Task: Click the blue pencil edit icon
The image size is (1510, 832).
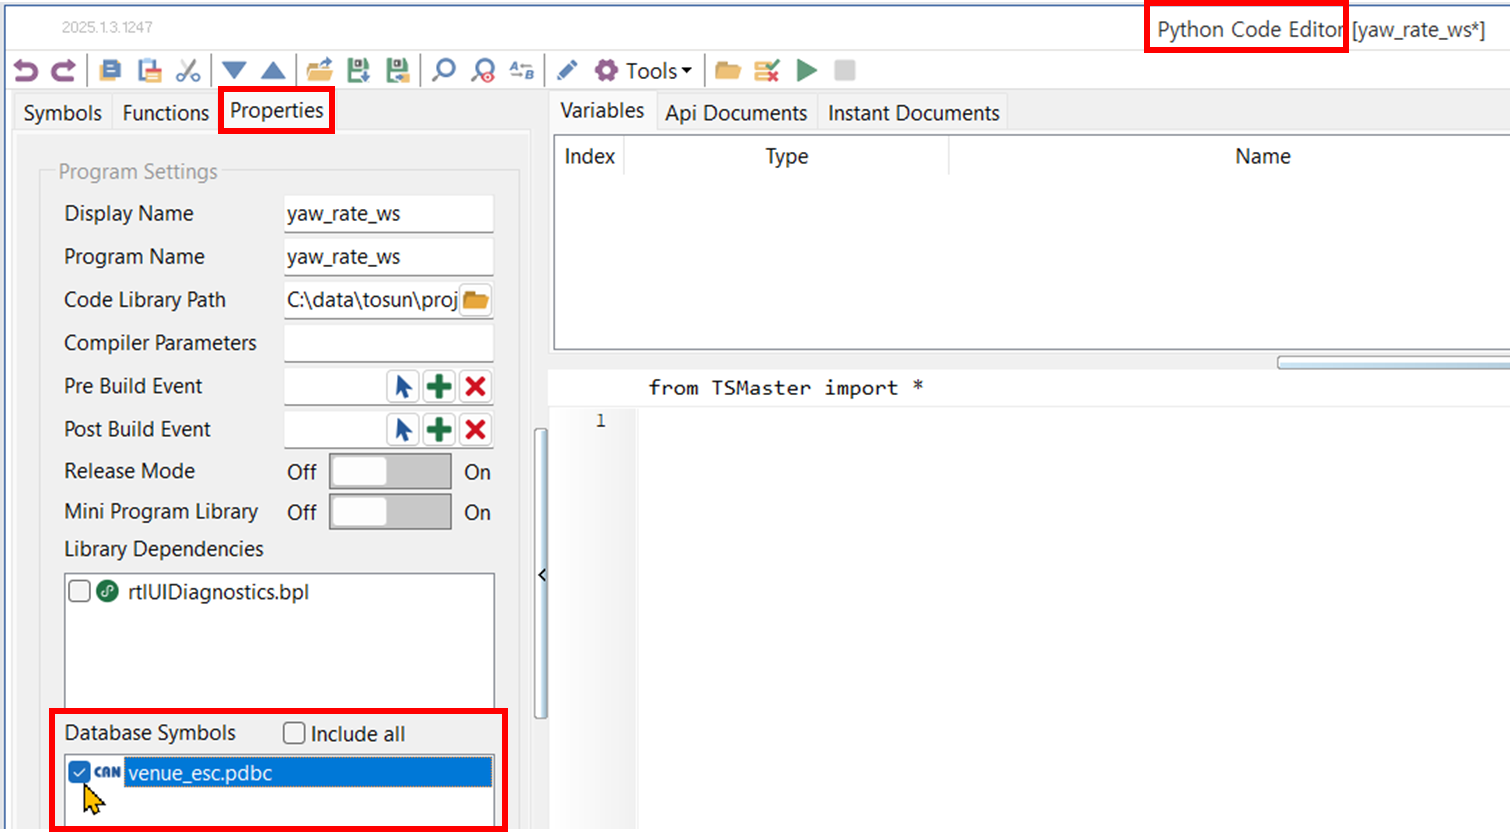Action: [x=567, y=71]
